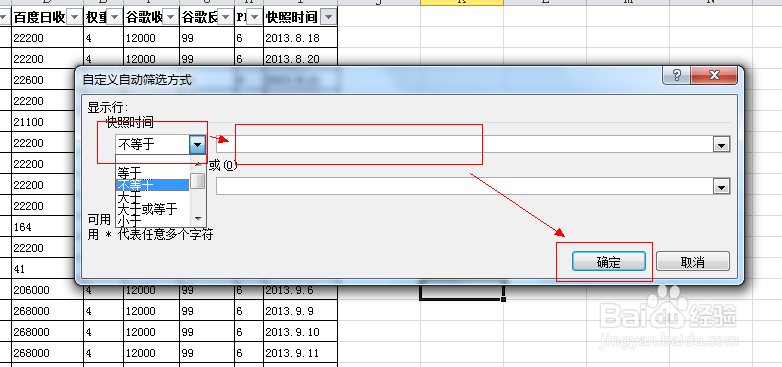Focus the second filter value input box
This screenshot has width=782, height=367.
[x=464, y=187]
